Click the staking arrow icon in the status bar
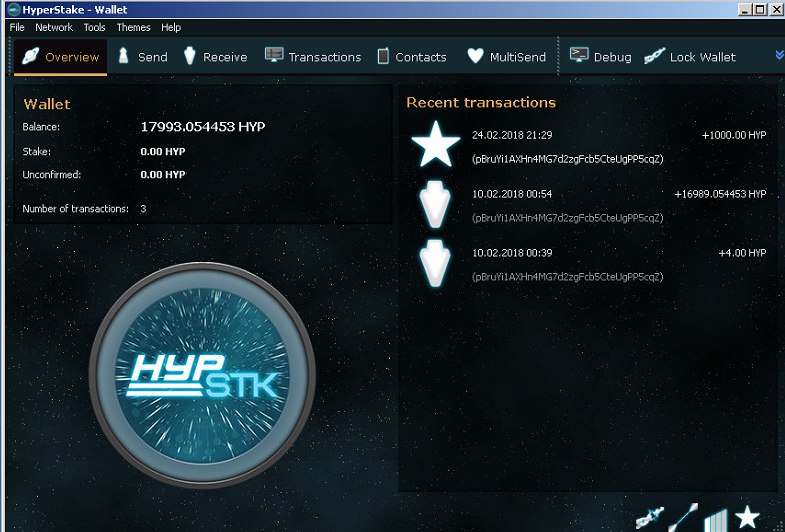This screenshot has width=785, height=532. point(683,518)
